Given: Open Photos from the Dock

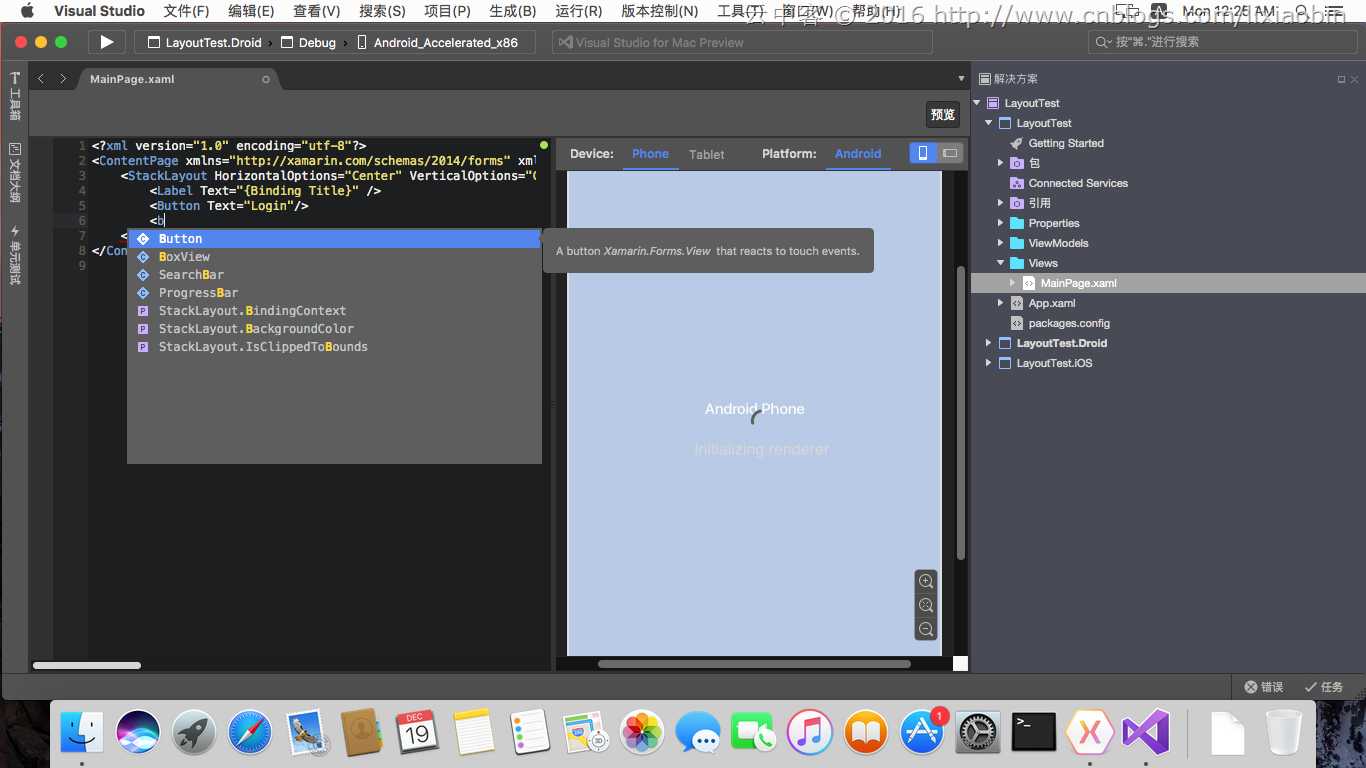Looking at the screenshot, I should pos(642,733).
